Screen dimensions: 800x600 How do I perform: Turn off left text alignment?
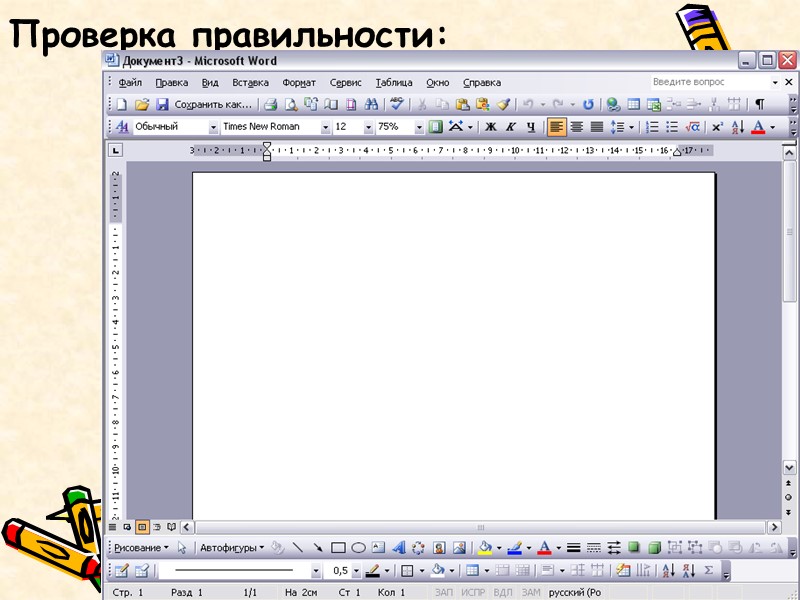pyautogui.click(x=557, y=127)
